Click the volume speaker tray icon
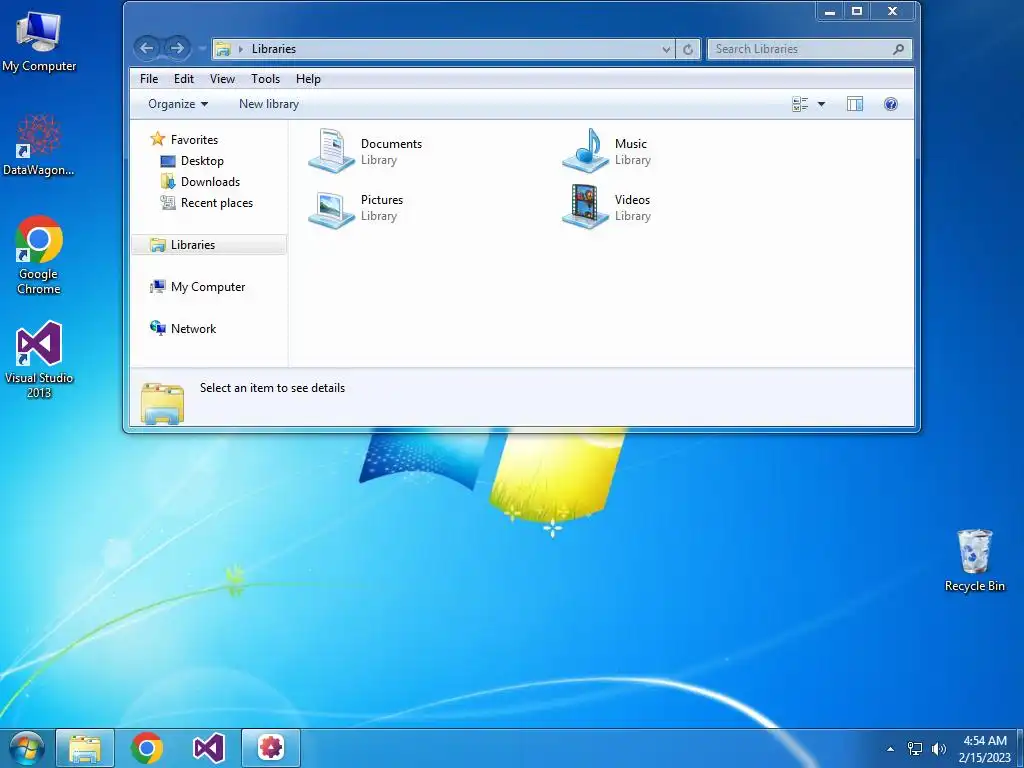This screenshot has height=768, width=1024. pyautogui.click(x=939, y=749)
